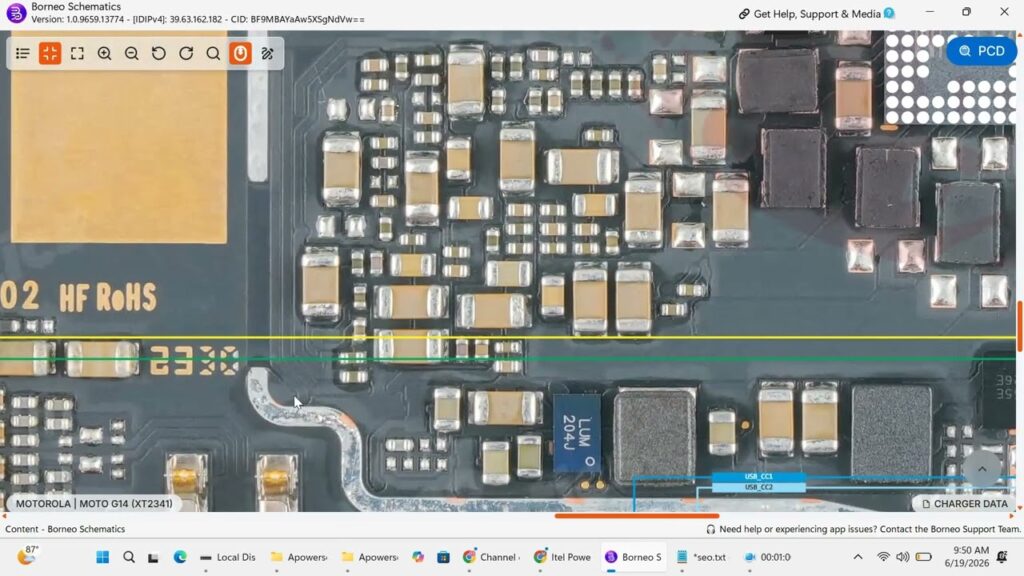Zoom in with the plus magnifier
The image size is (1024, 576).
tap(104, 54)
